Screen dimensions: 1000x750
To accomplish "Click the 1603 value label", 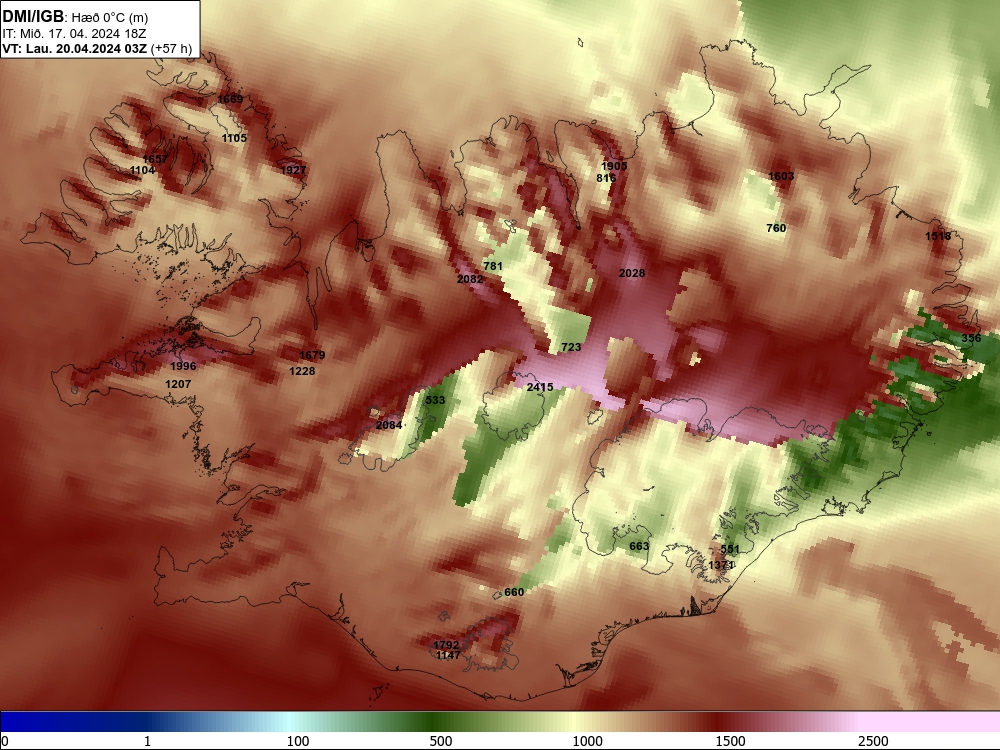I will (x=781, y=176).
